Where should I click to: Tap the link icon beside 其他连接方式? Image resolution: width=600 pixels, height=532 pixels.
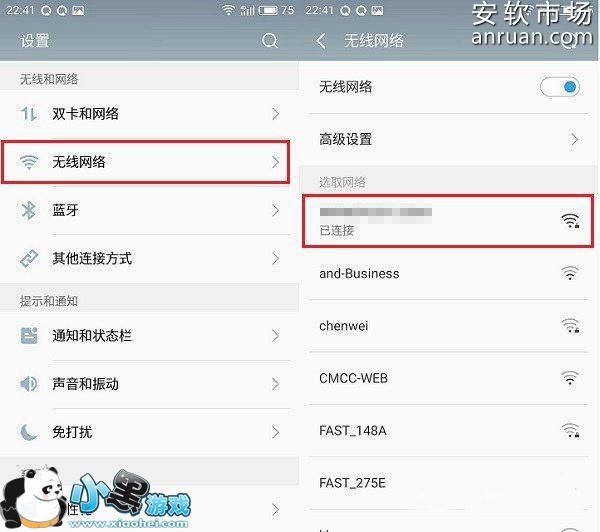pyautogui.click(x=29, y=258)
